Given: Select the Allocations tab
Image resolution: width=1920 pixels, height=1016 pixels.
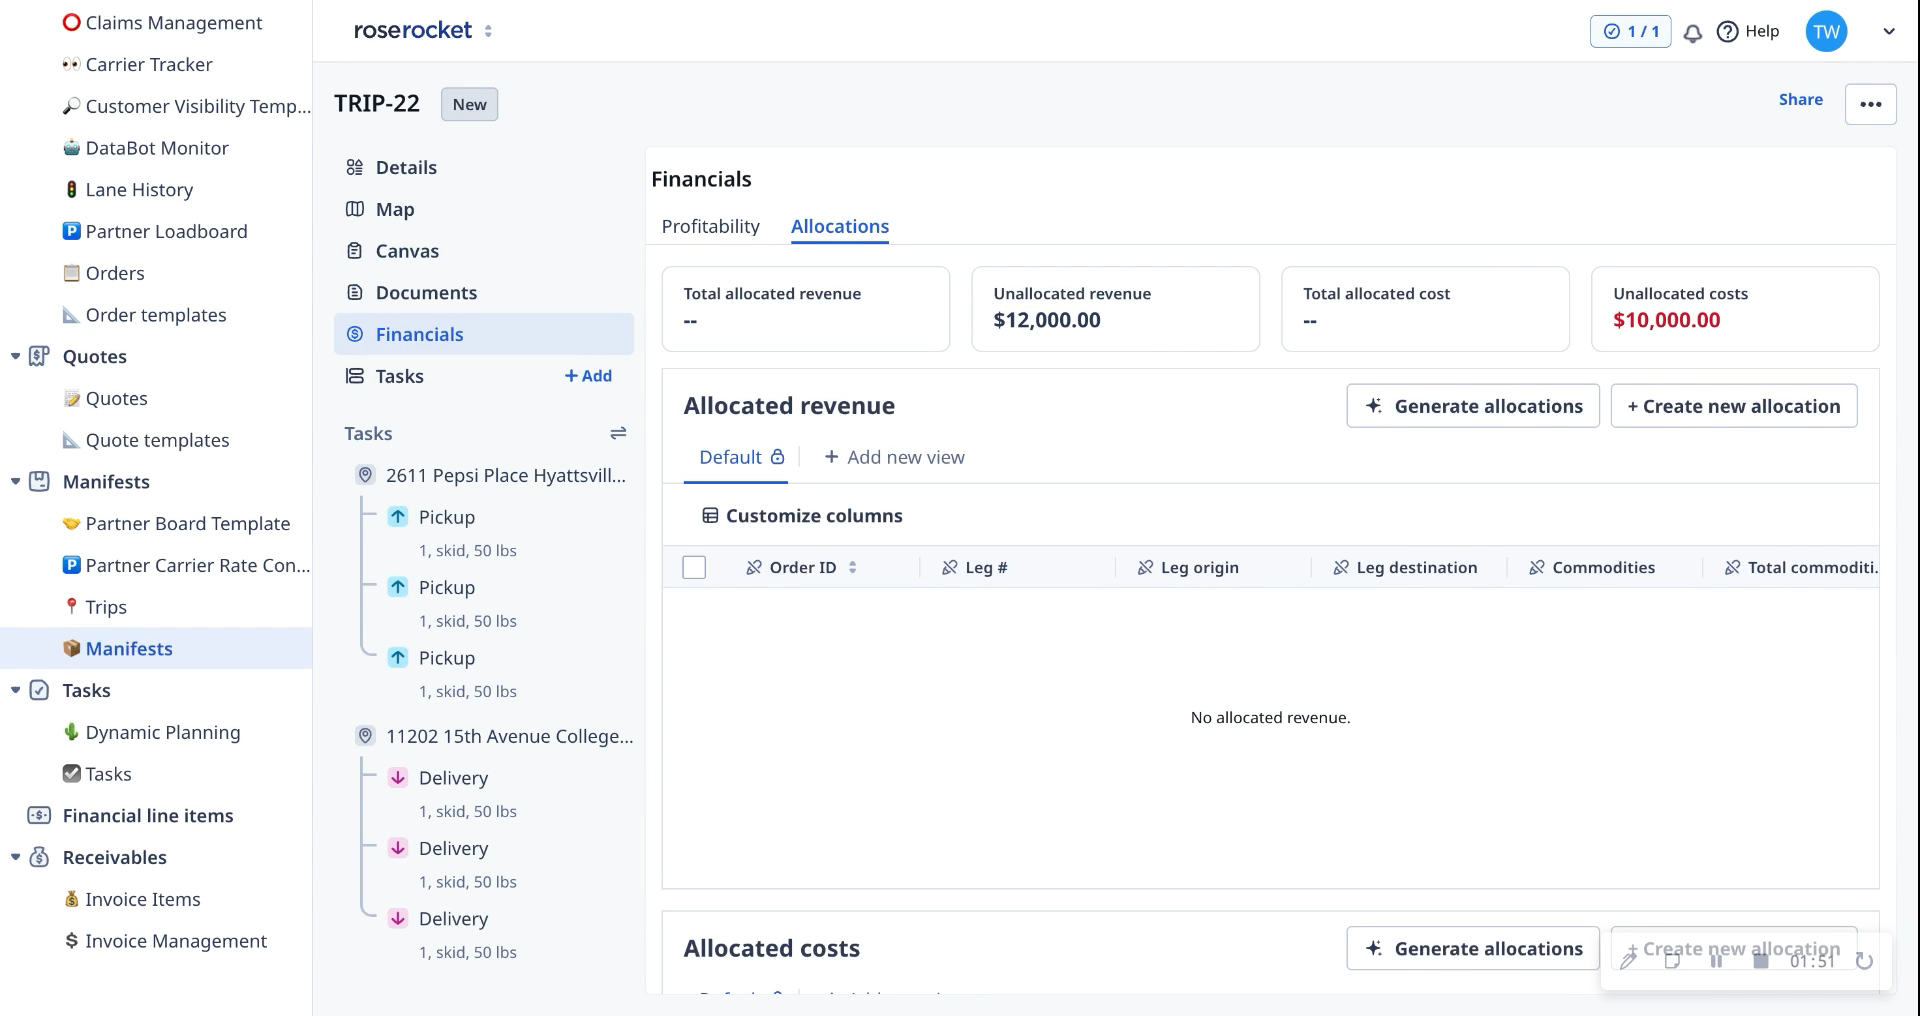Looking at the screenshot, I should 840,227.
